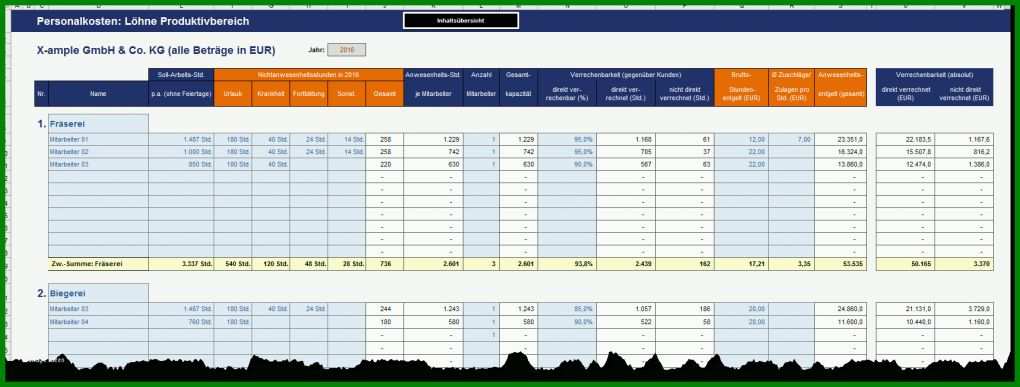The image size is (1020, 387).
Task: Click the Fortbildung column header
Action: [309, 94]
